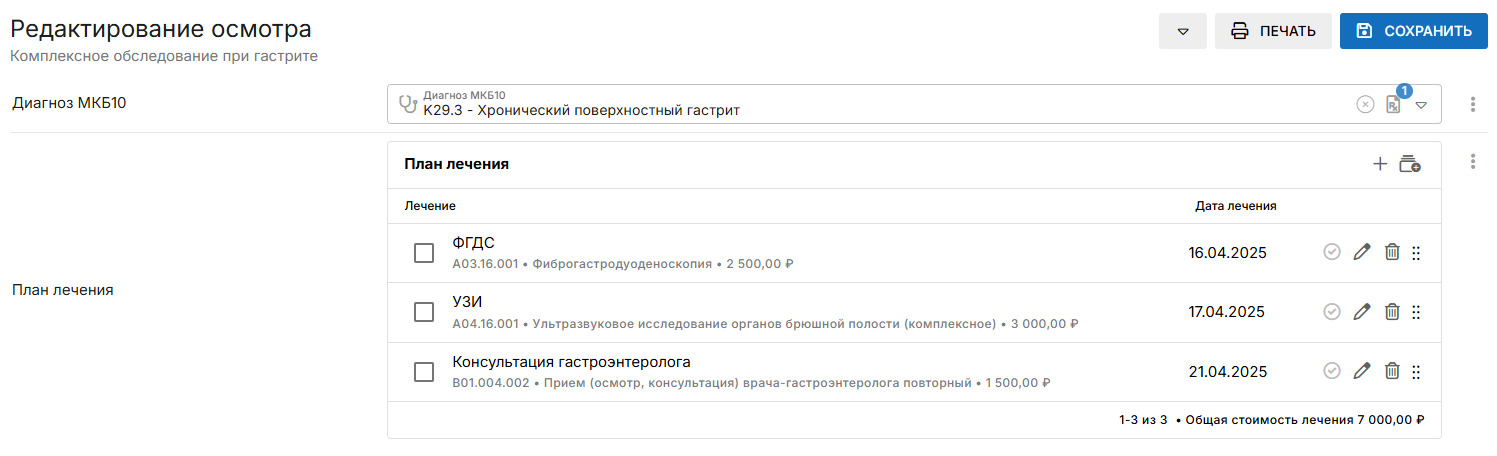Mark ФГДС treatment as completed

(x=1331, y=253)
